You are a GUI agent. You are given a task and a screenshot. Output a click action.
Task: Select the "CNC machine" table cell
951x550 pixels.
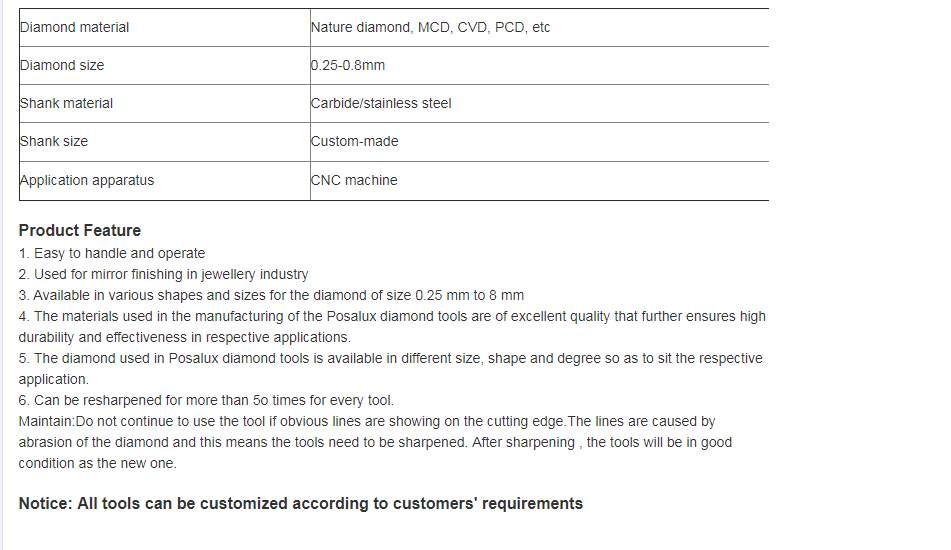(539, 181)
